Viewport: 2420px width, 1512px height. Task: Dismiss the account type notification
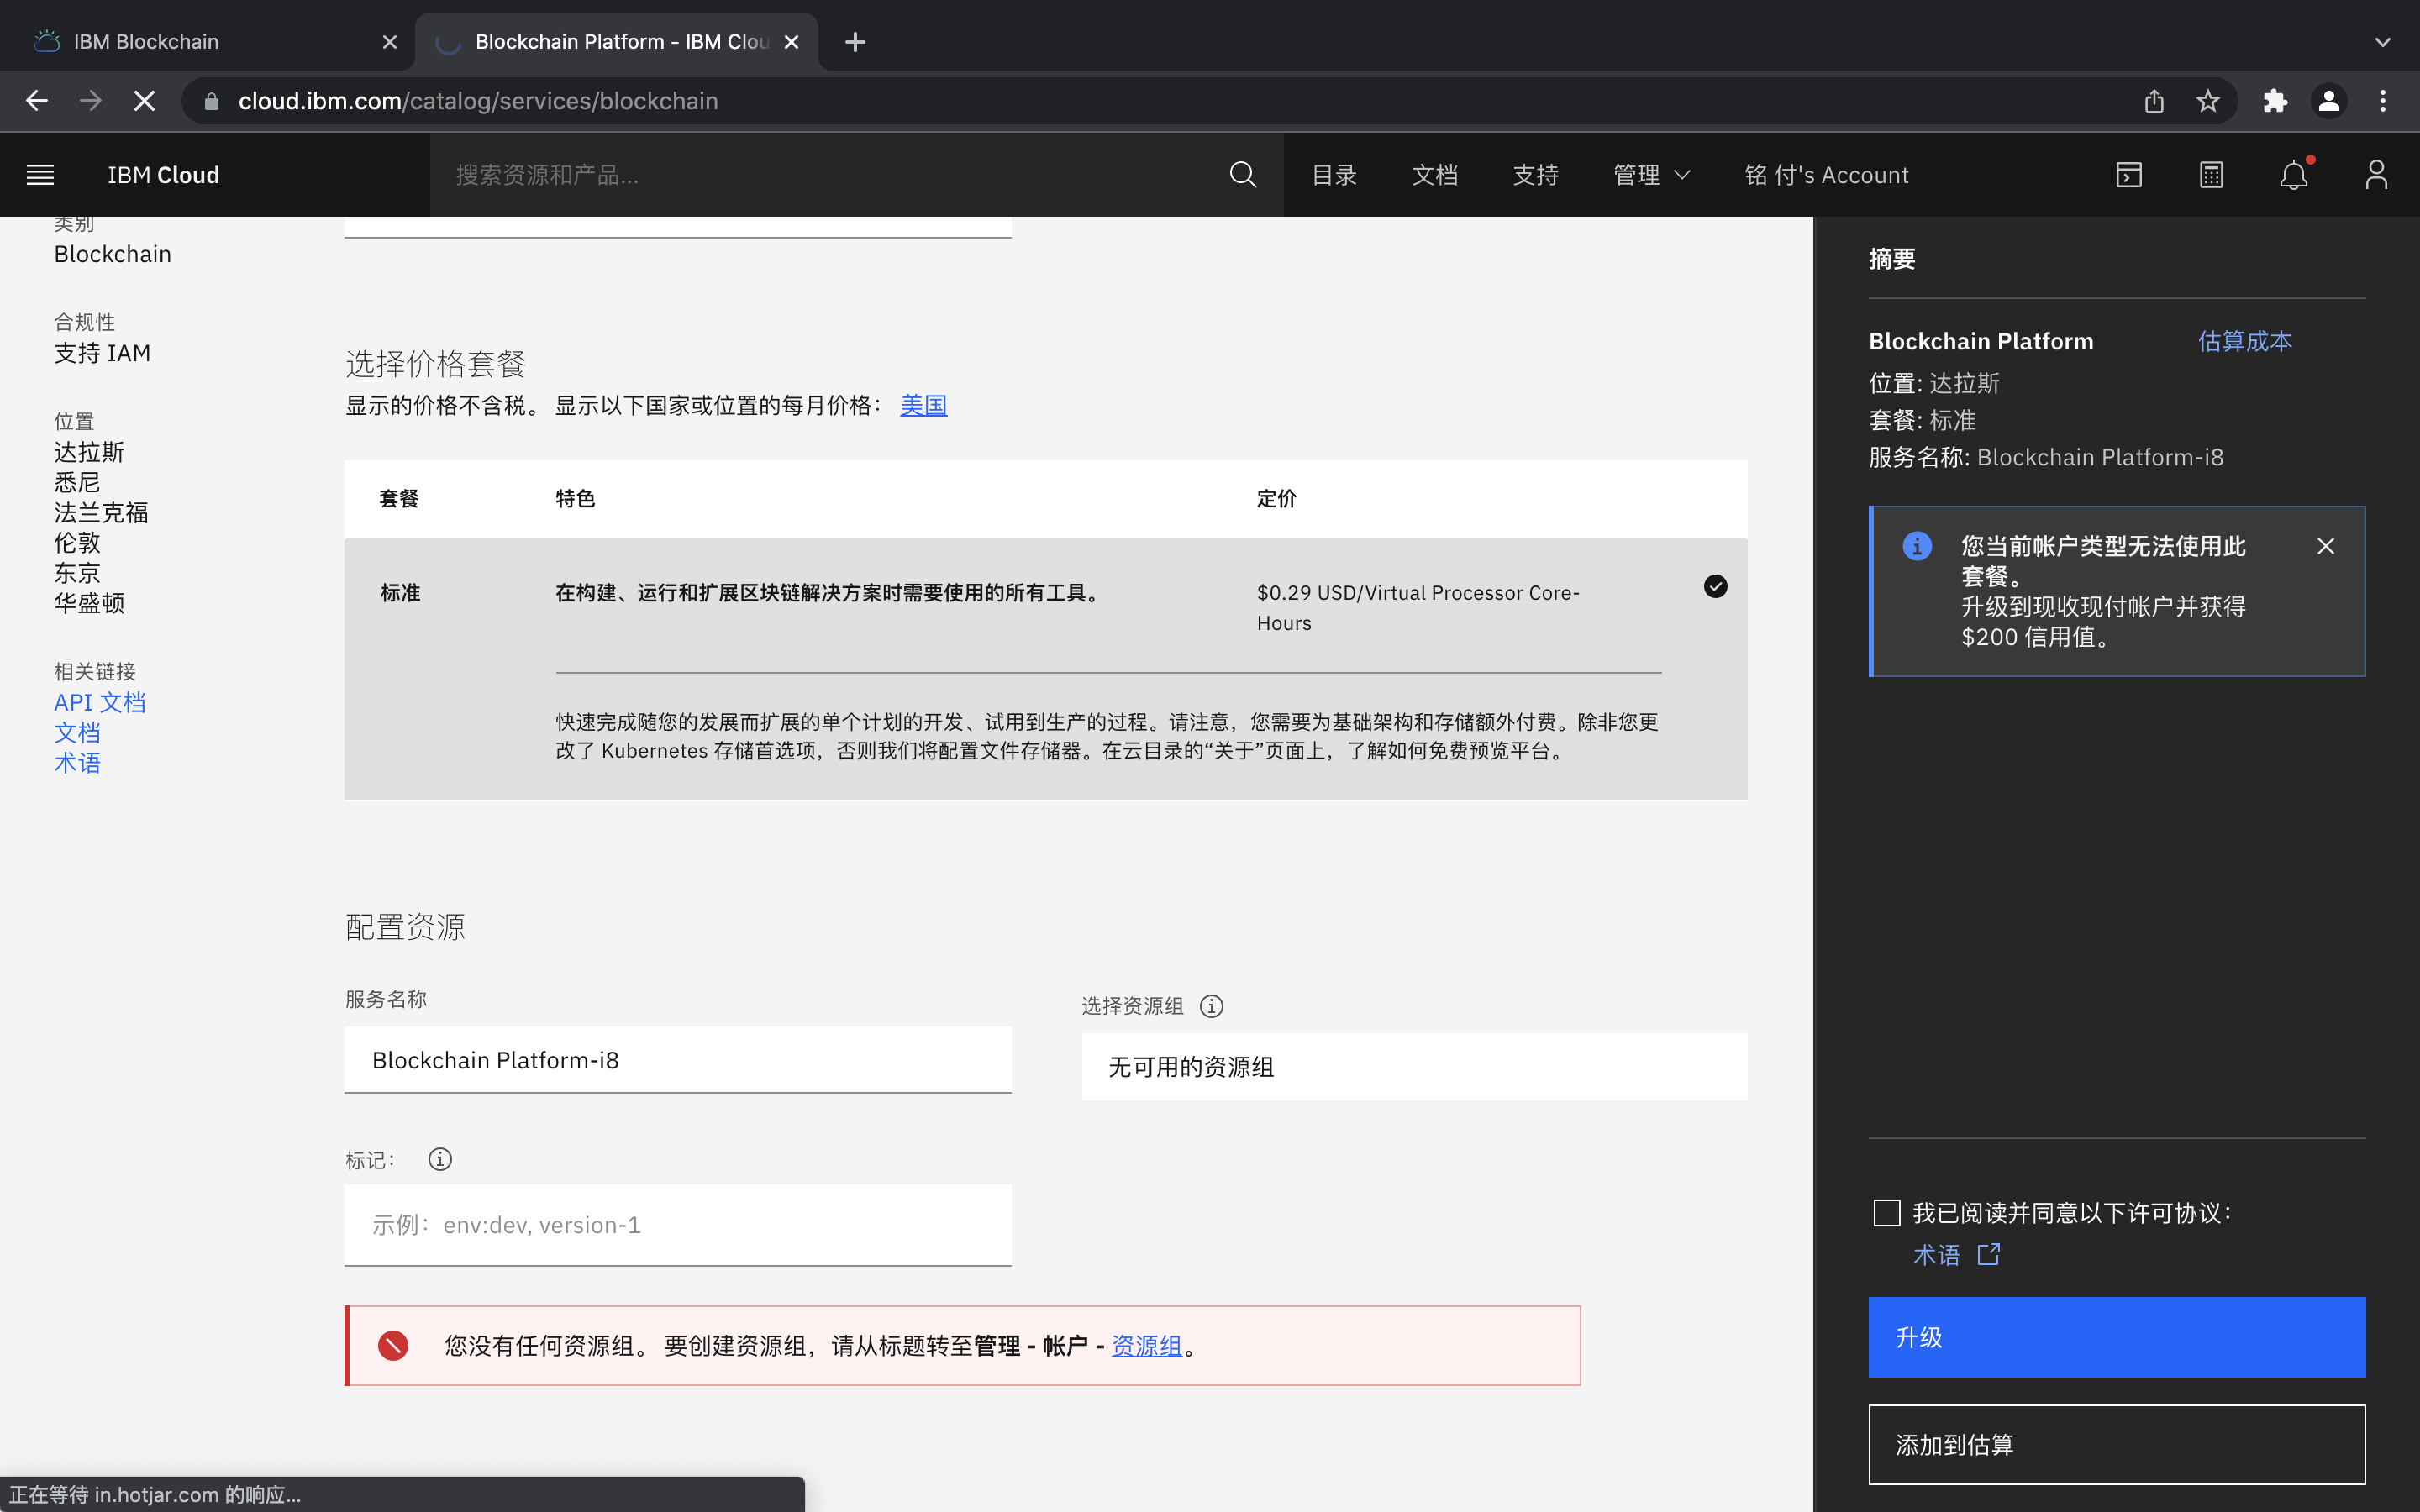click(2326, 546)
